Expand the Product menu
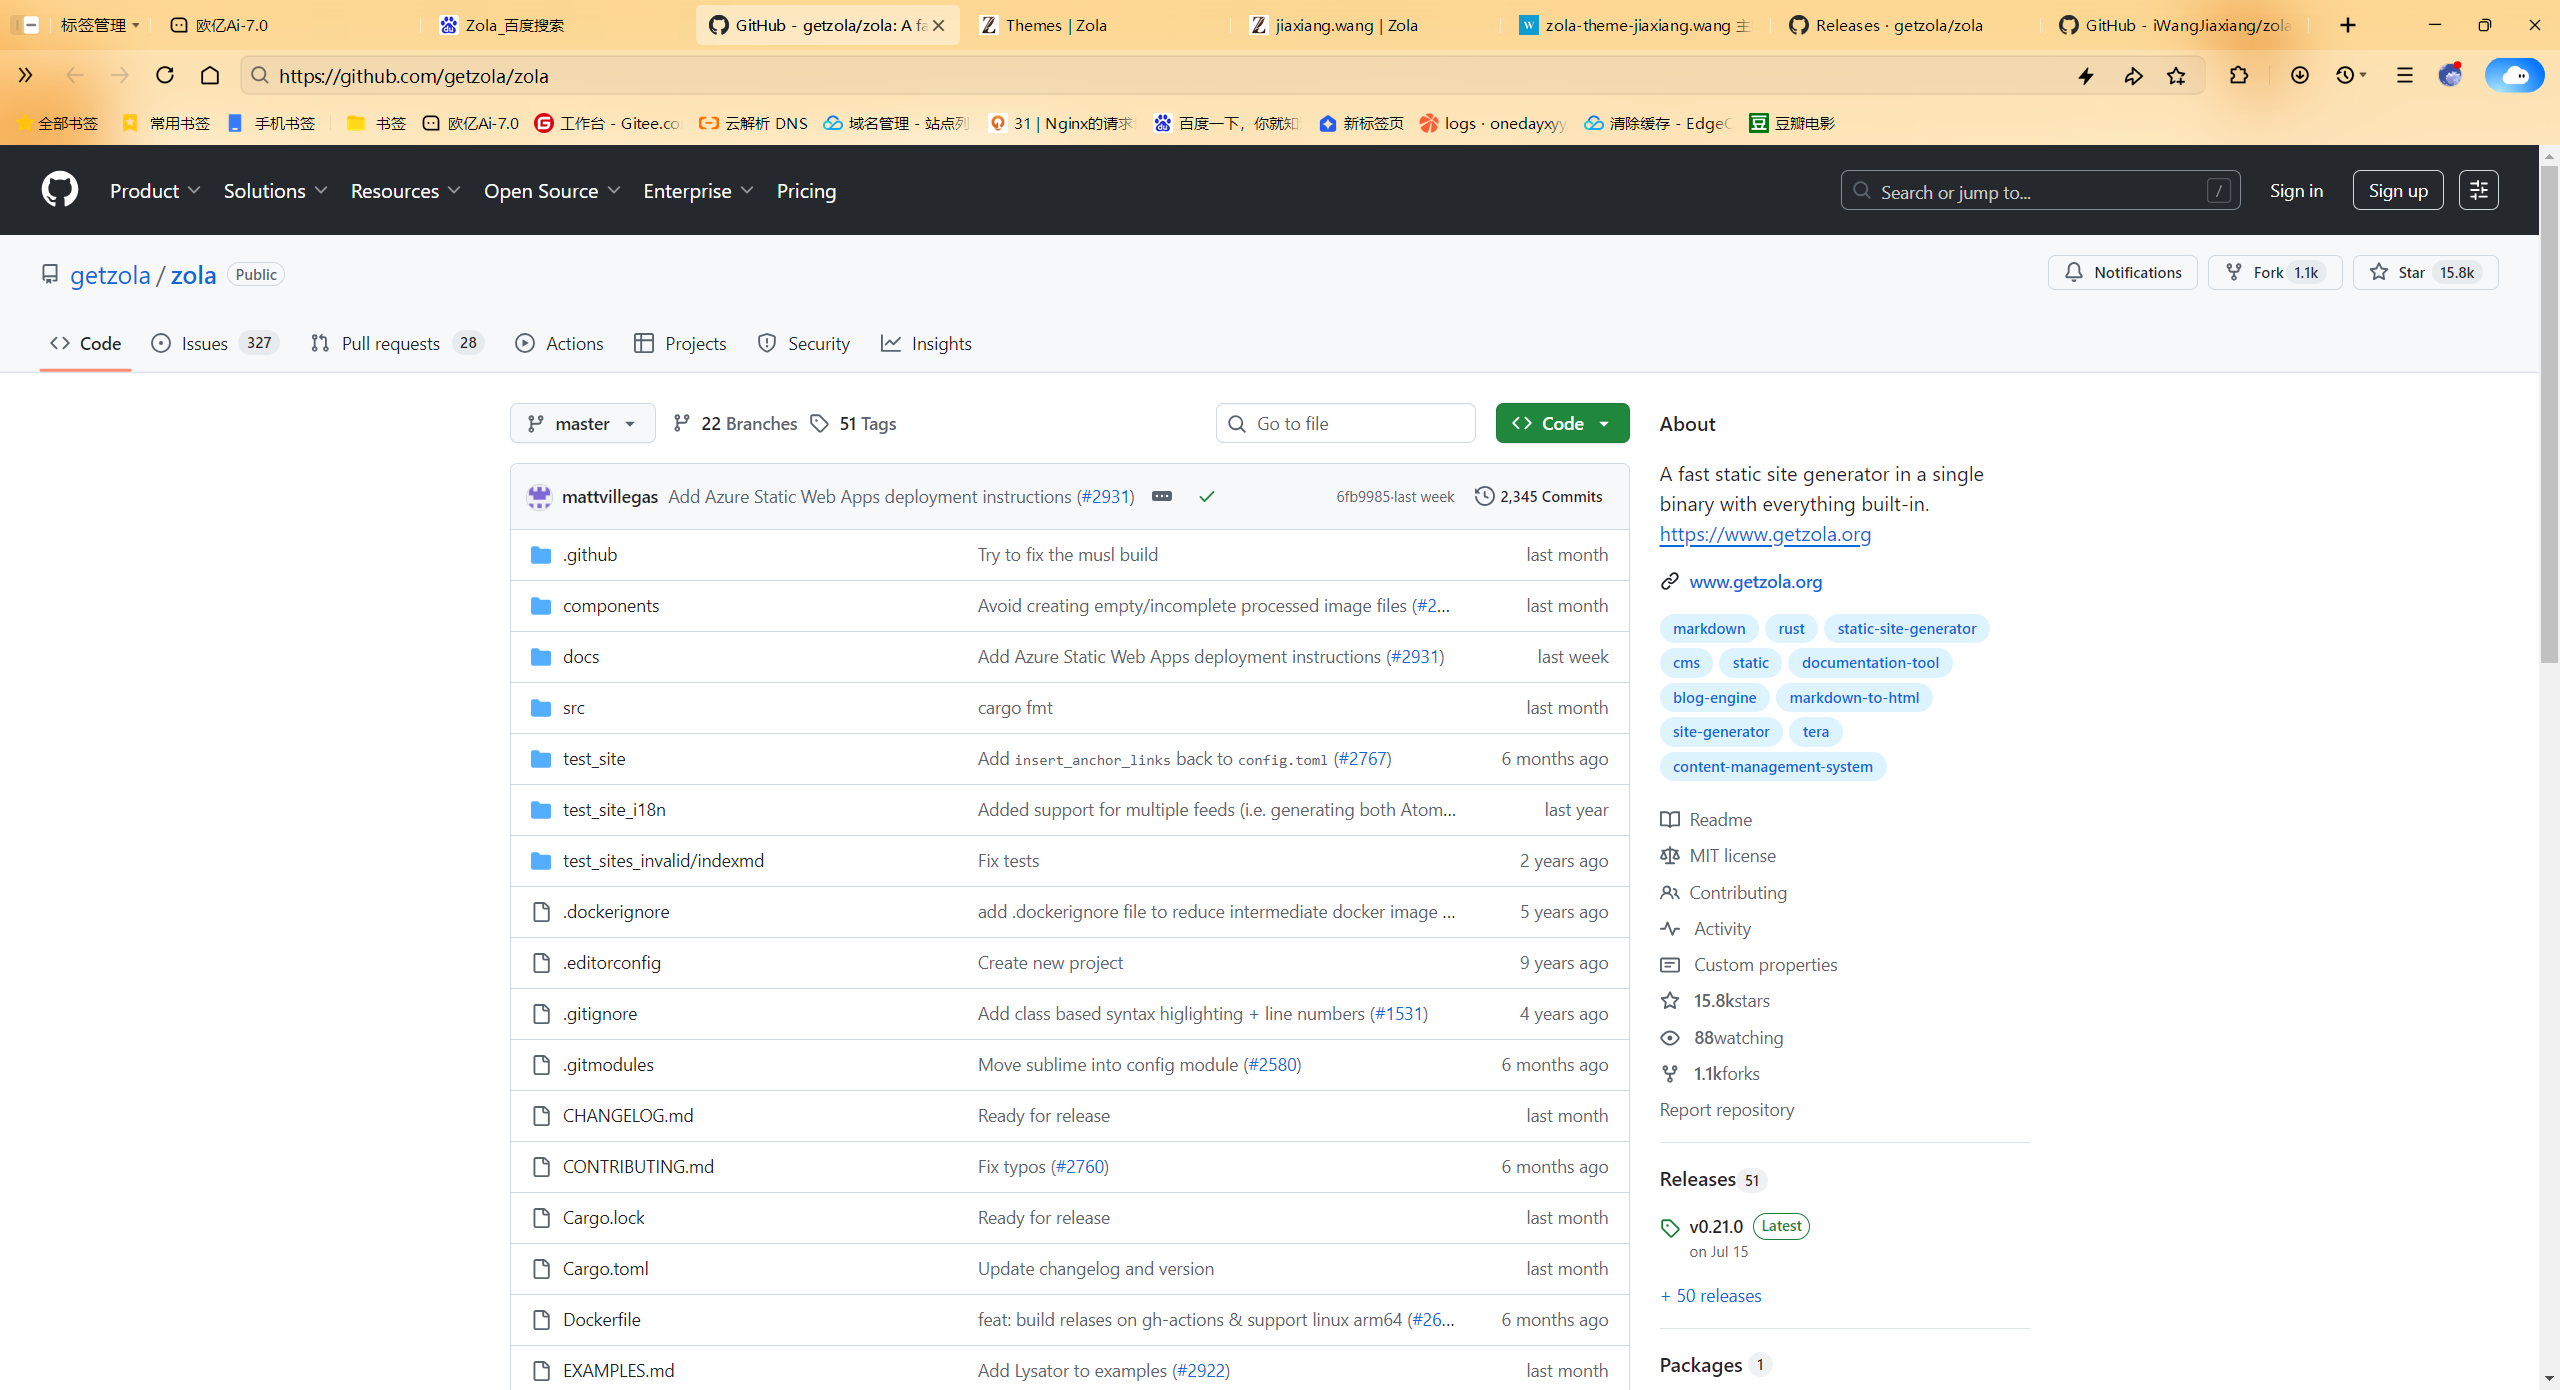 click(x=155, y=191)
